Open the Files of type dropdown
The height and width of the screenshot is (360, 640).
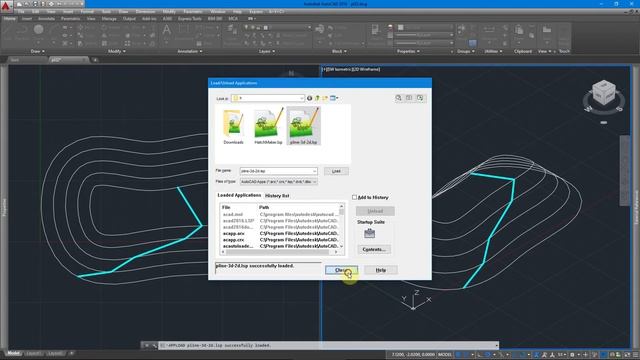pos(278,182)
